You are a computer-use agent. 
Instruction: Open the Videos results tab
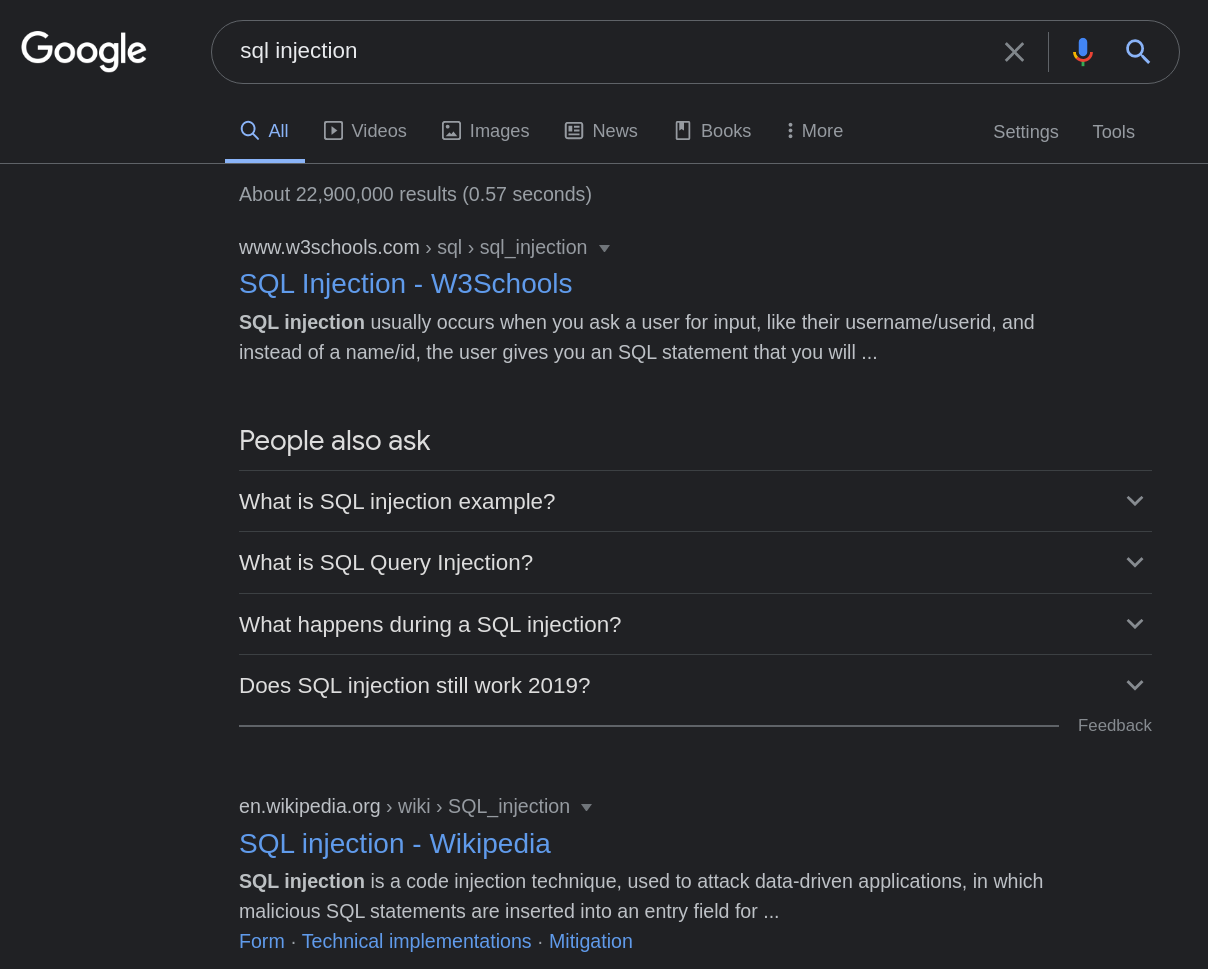[365, 131]
